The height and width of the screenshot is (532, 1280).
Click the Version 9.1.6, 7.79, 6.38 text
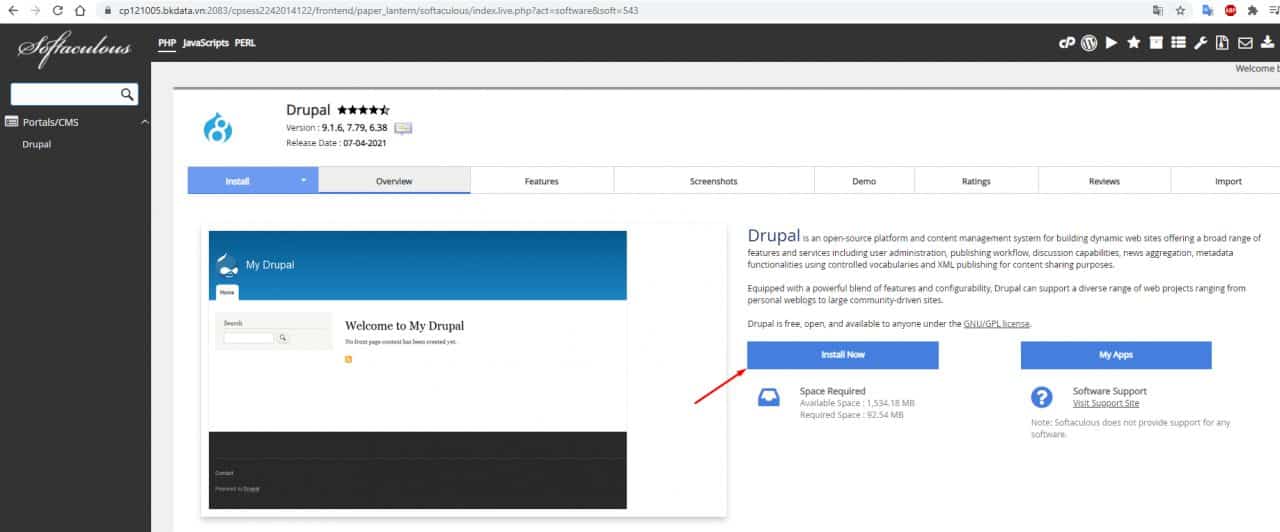click(337, 128)
